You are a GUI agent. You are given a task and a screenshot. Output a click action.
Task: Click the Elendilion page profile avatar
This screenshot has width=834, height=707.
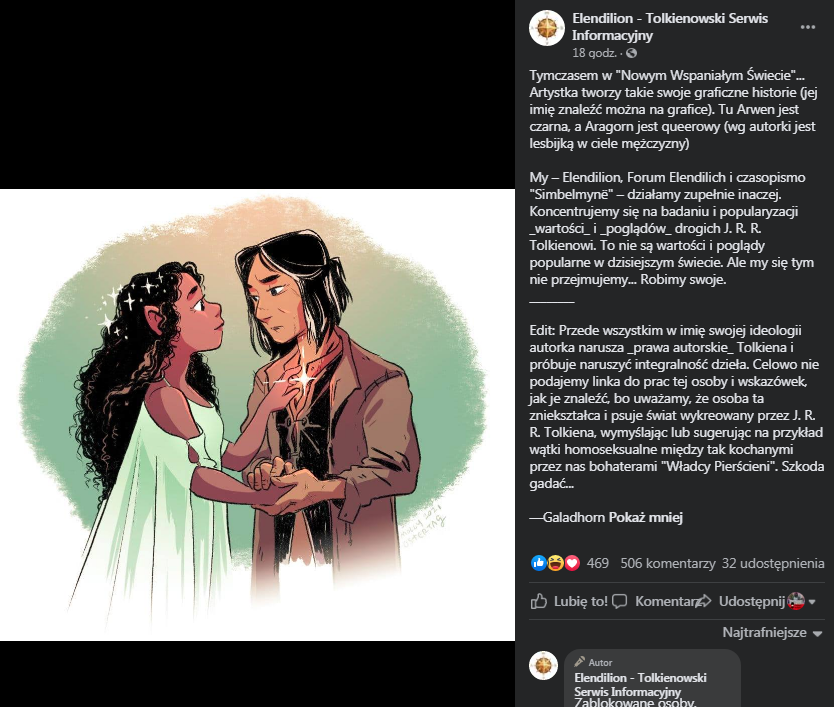click(x=547, y=28)
